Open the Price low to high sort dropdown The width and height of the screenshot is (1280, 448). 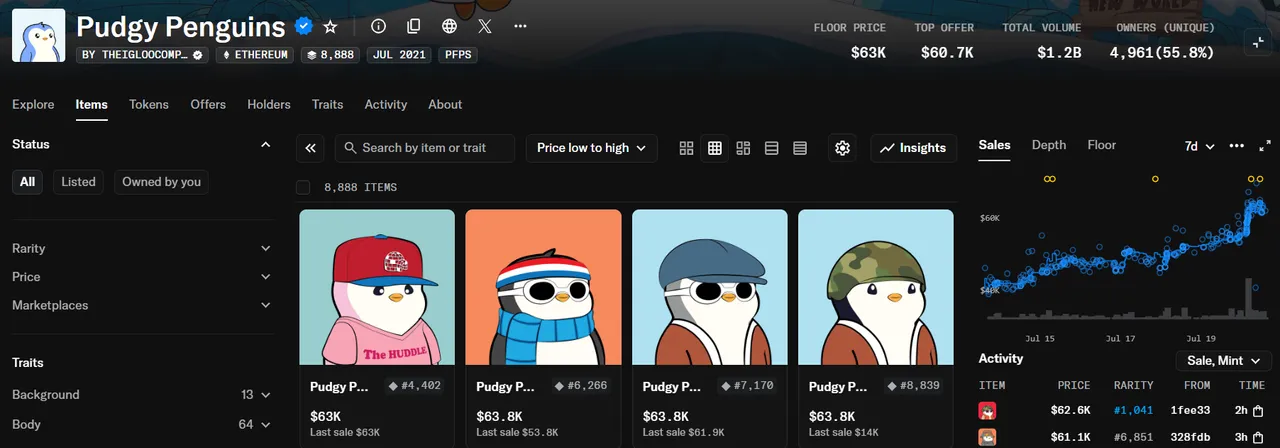591,148
